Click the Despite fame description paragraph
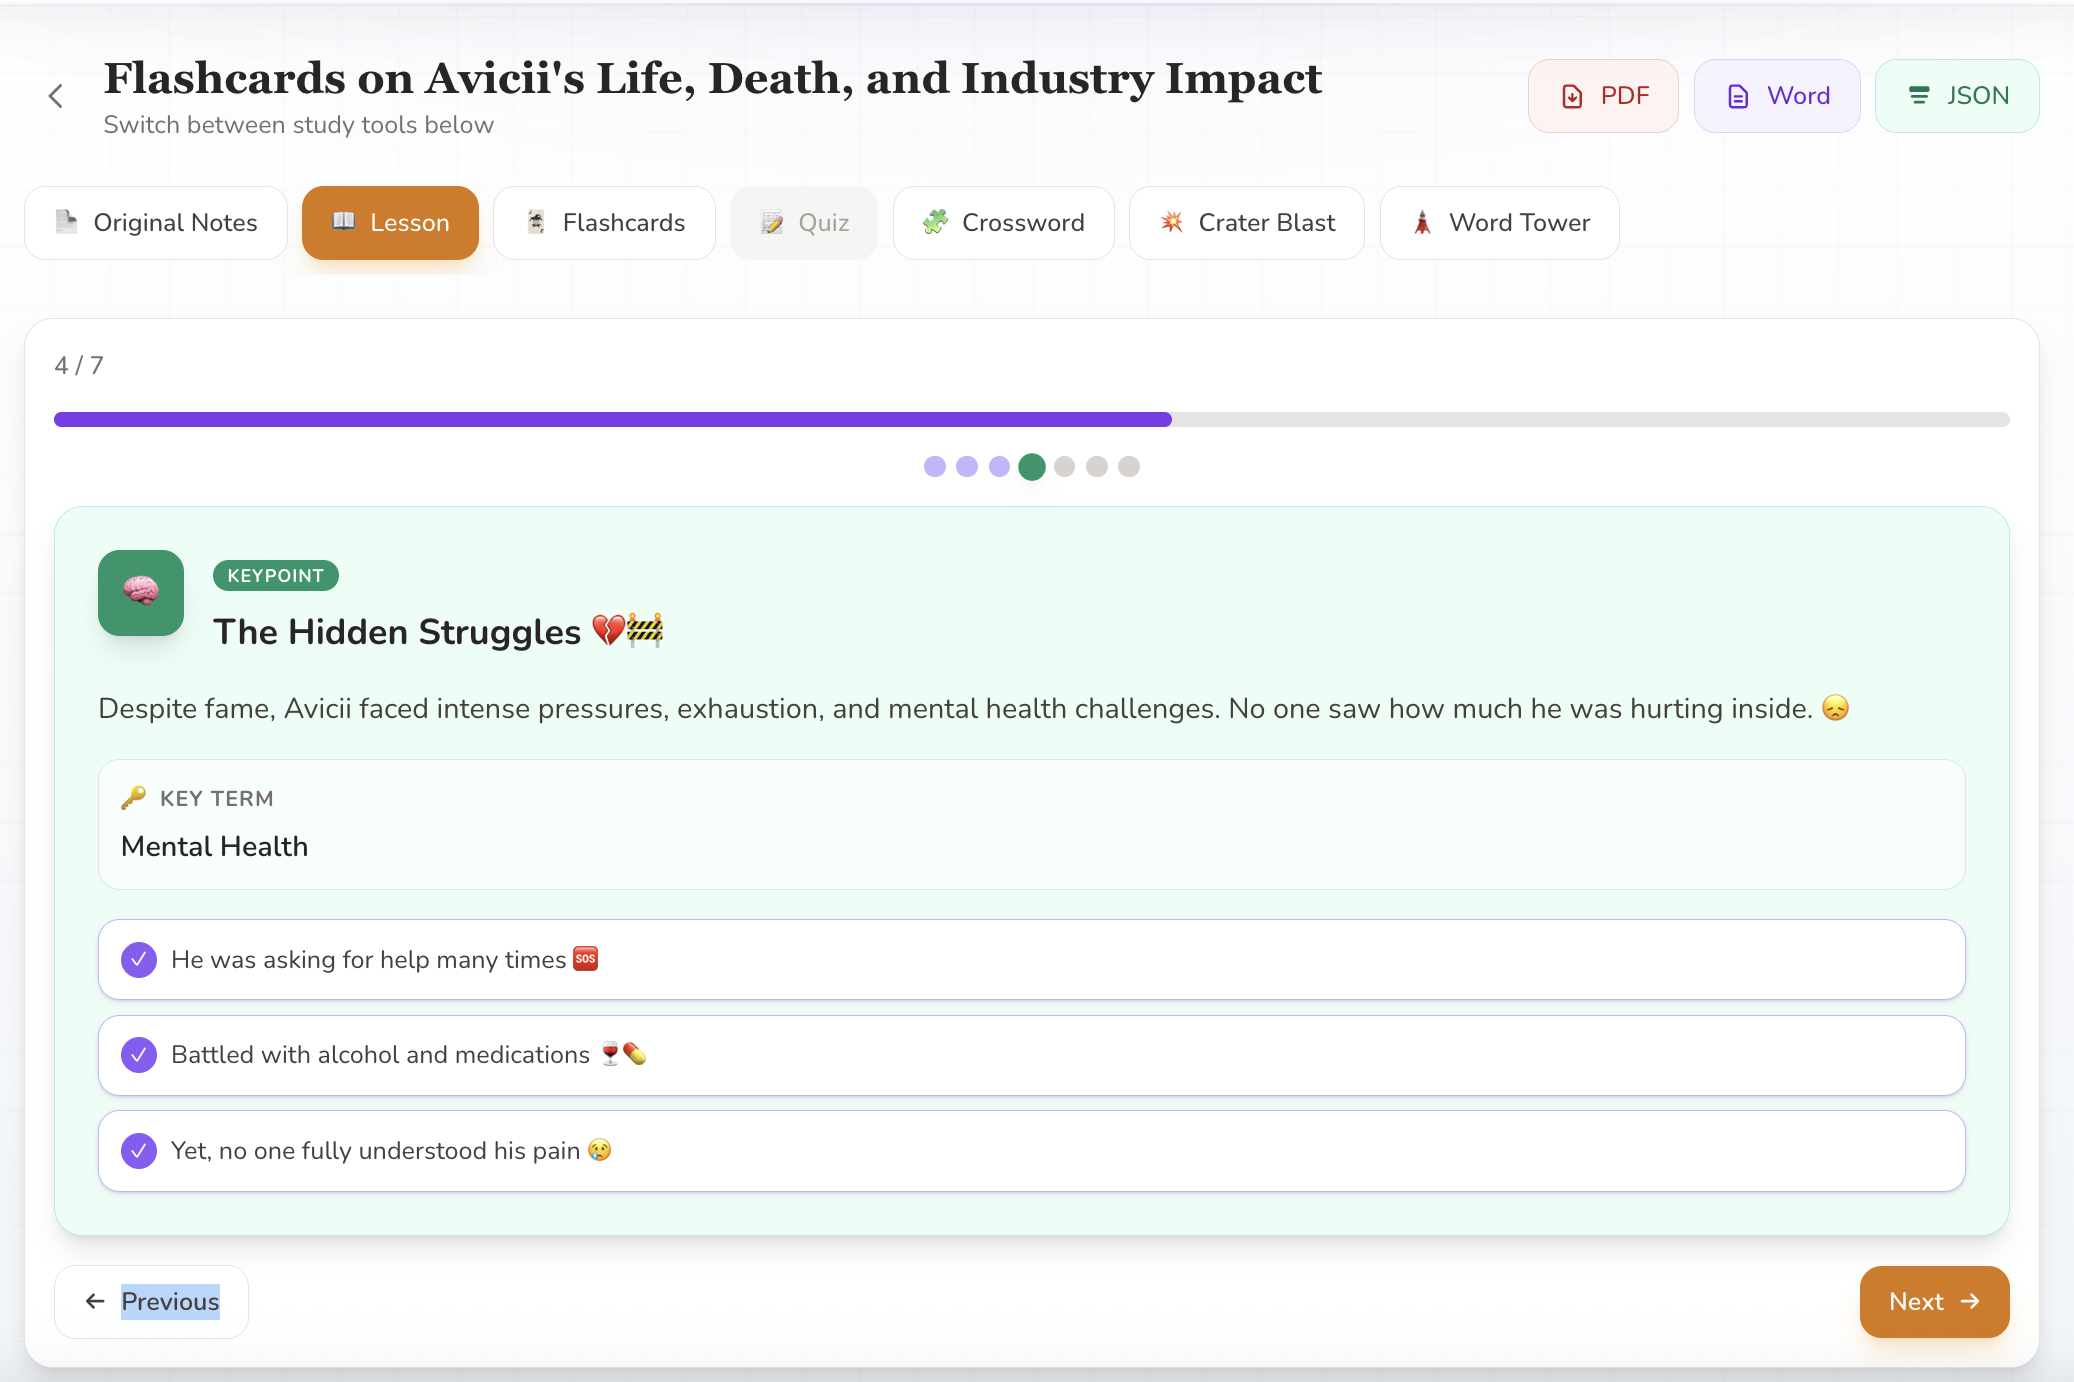 coord(974,708)
